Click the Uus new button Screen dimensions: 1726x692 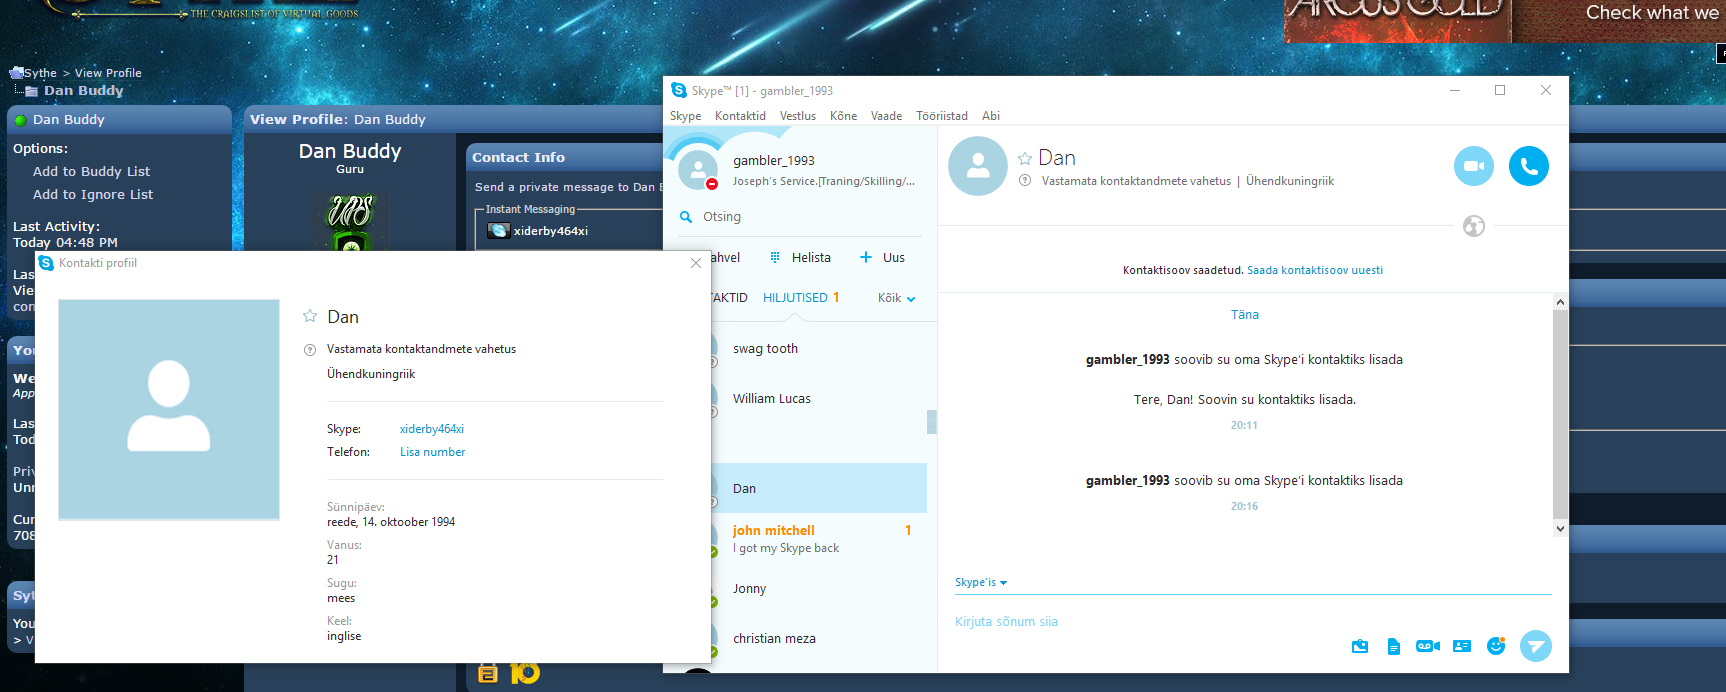(x=894, y=258)
